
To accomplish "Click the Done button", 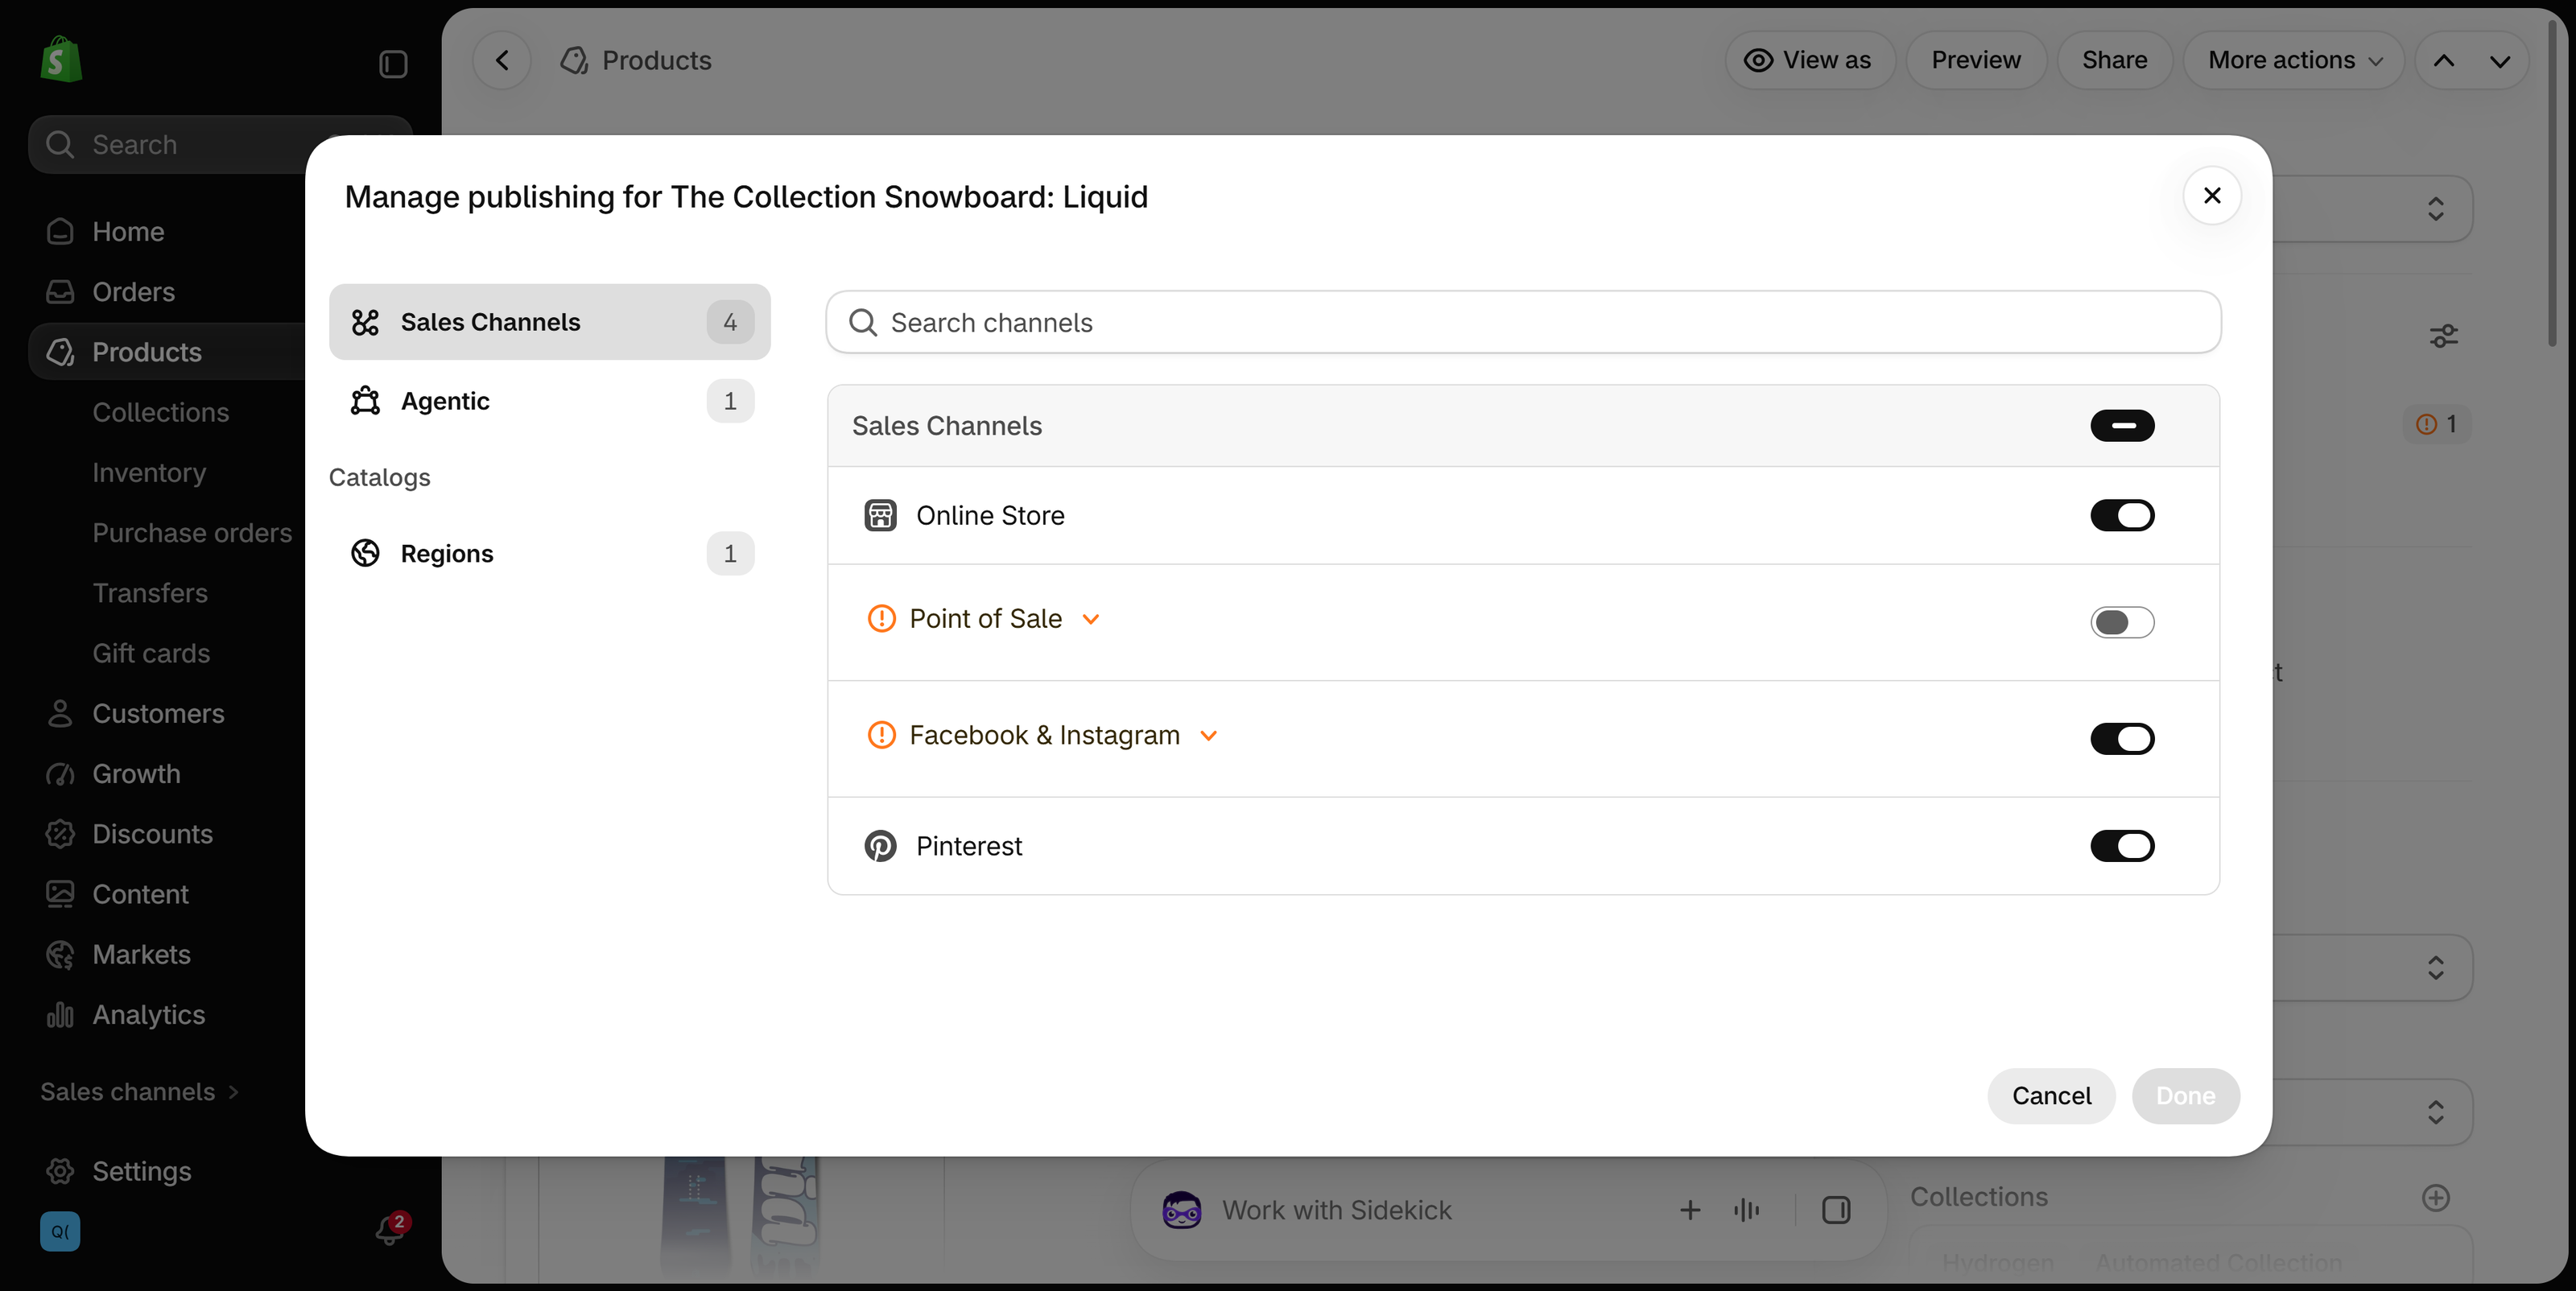I will (x=2185, y=1096).
